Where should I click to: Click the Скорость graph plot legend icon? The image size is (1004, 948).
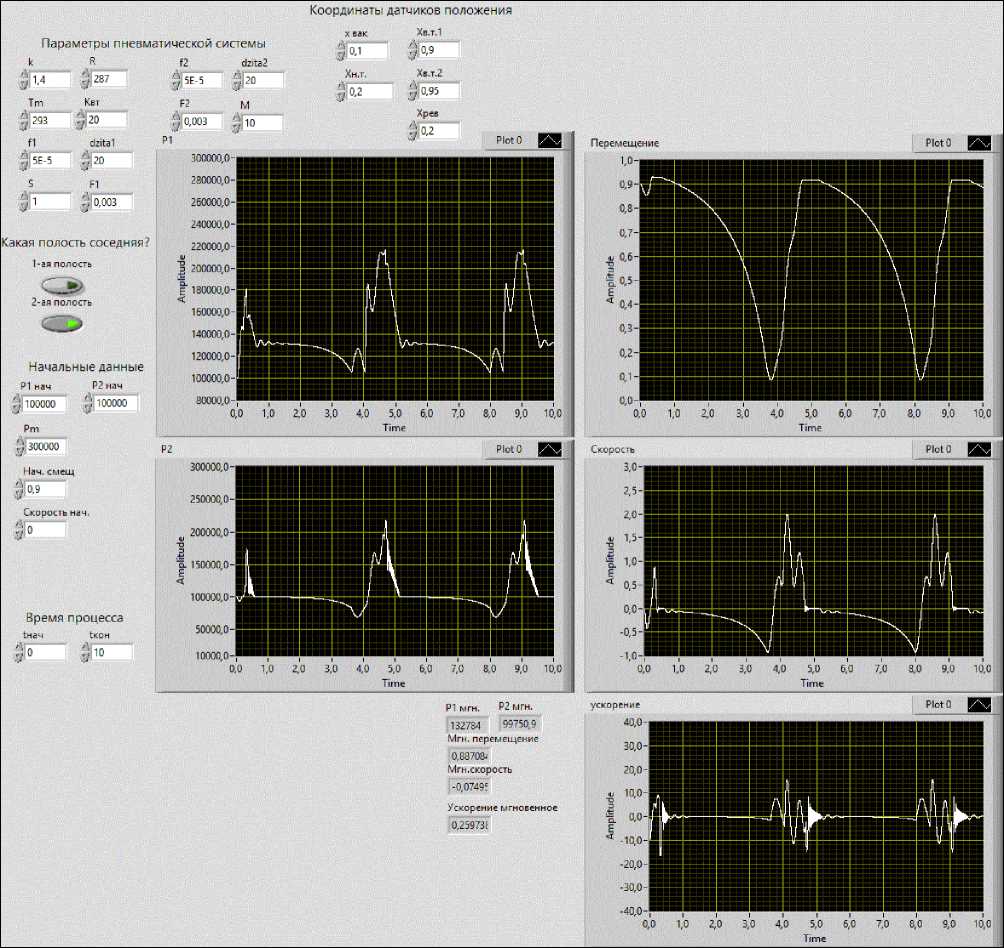pyautogui.click(x=980, y=449)
